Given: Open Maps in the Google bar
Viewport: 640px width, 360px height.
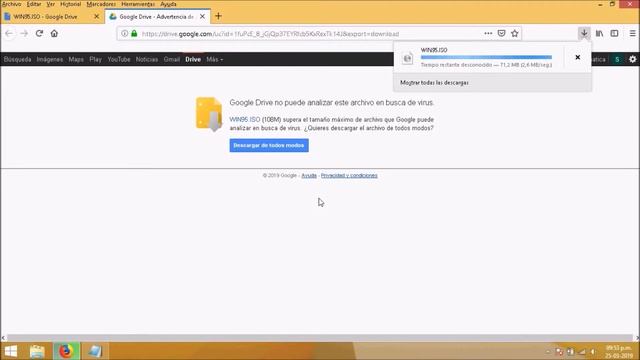Looking at the screenshot, I should click(76, 59).
